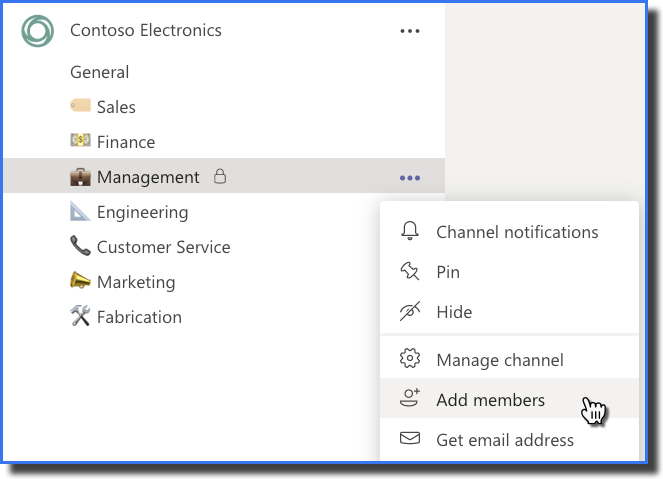Click the Contoso Electronics team name

[x=146, y=30]
